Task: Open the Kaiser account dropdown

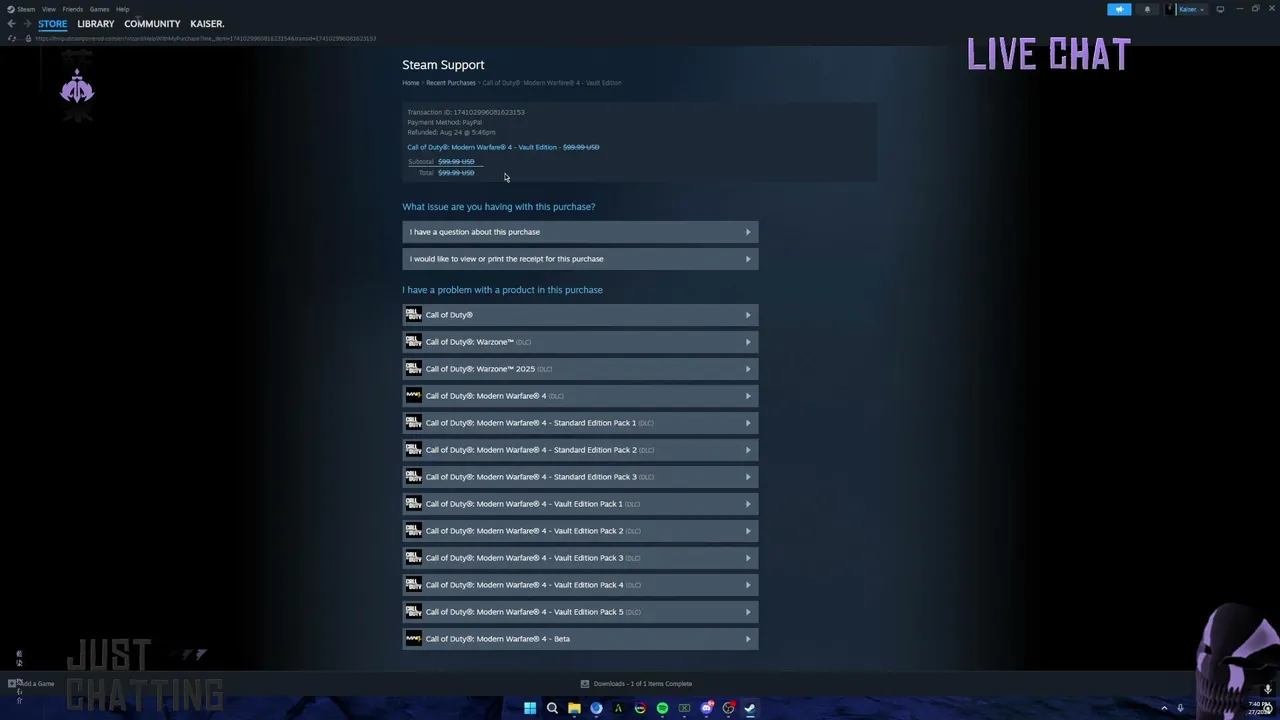Action: [x=1186, y=9]
